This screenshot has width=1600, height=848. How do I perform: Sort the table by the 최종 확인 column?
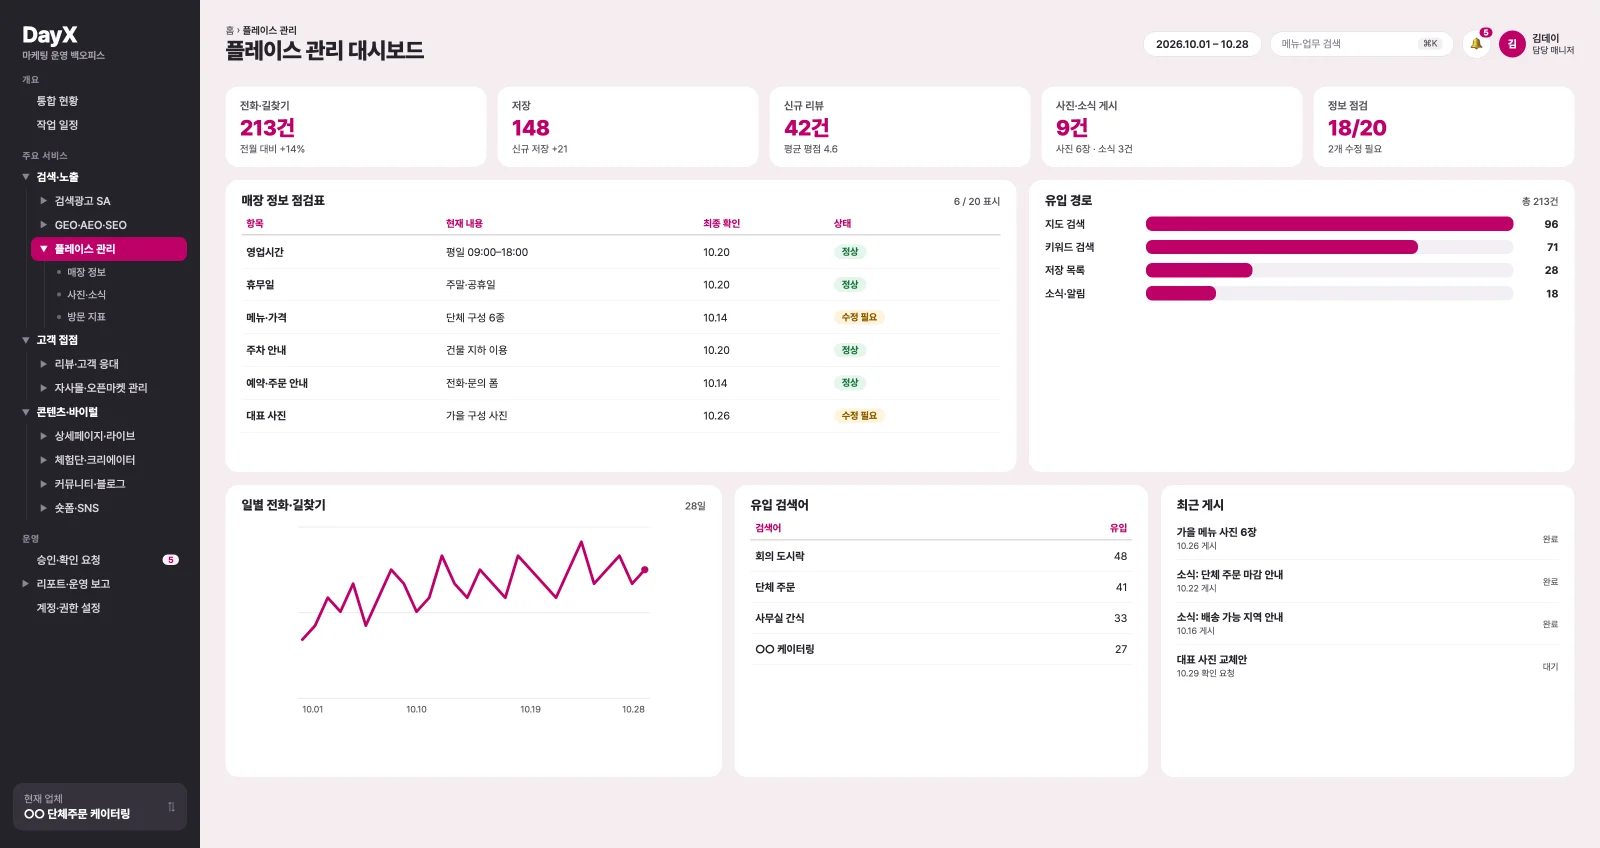721,224
